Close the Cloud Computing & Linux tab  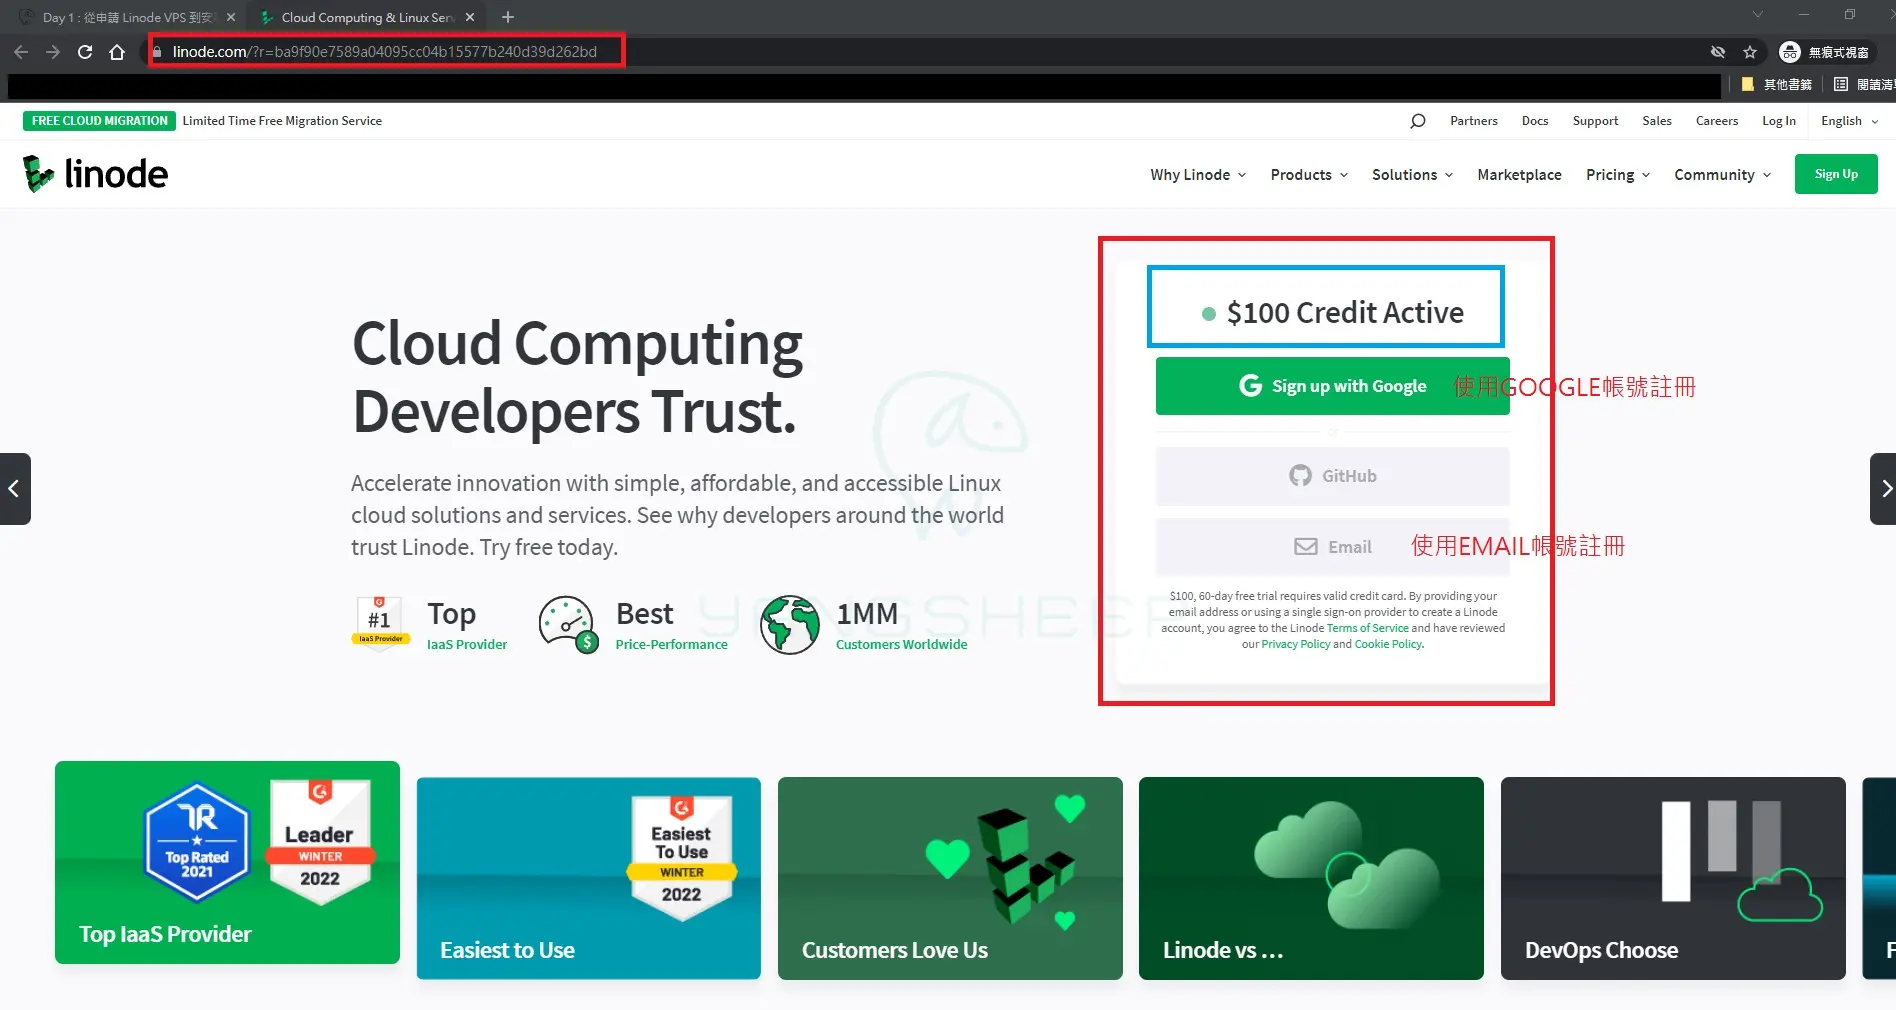(470, 17)
